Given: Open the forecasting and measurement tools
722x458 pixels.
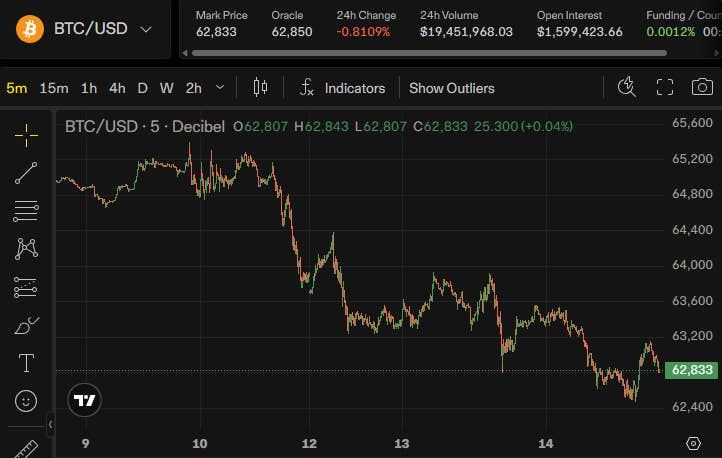Looking at the screenshot, I should pyautogui.click(x=26, y=287).
